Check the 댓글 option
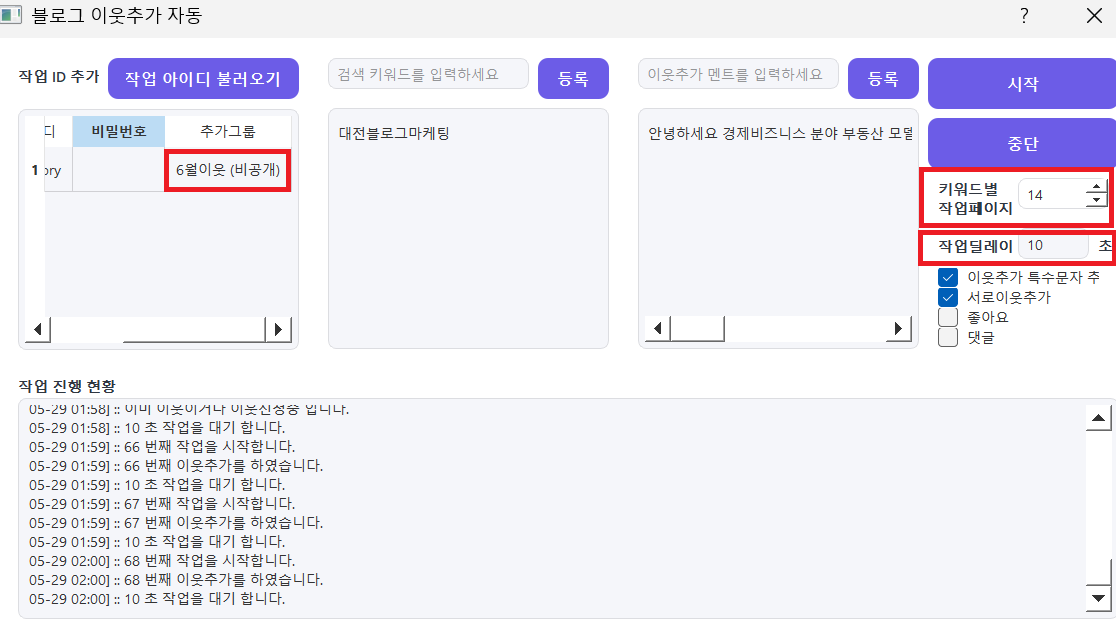This screenshot has width=1116, height=621. (x=948, y=337)
